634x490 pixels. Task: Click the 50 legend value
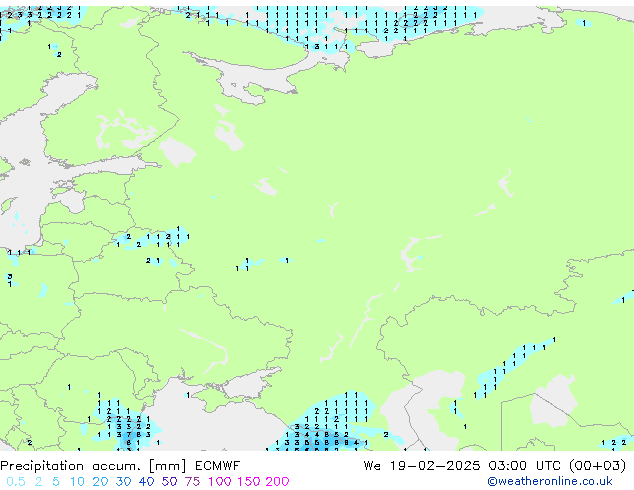[169, 482]
